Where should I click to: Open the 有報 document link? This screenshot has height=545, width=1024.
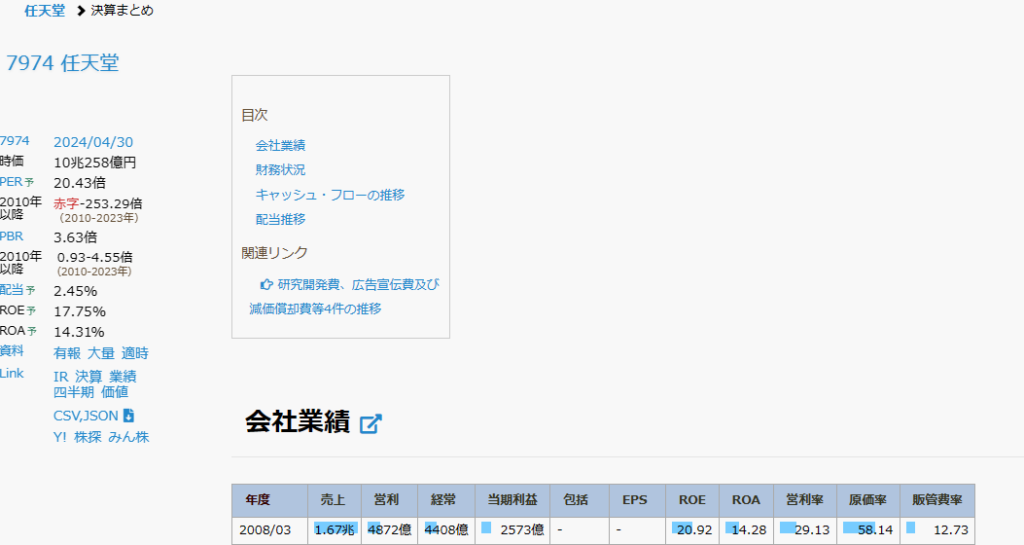tap(67, 353)
